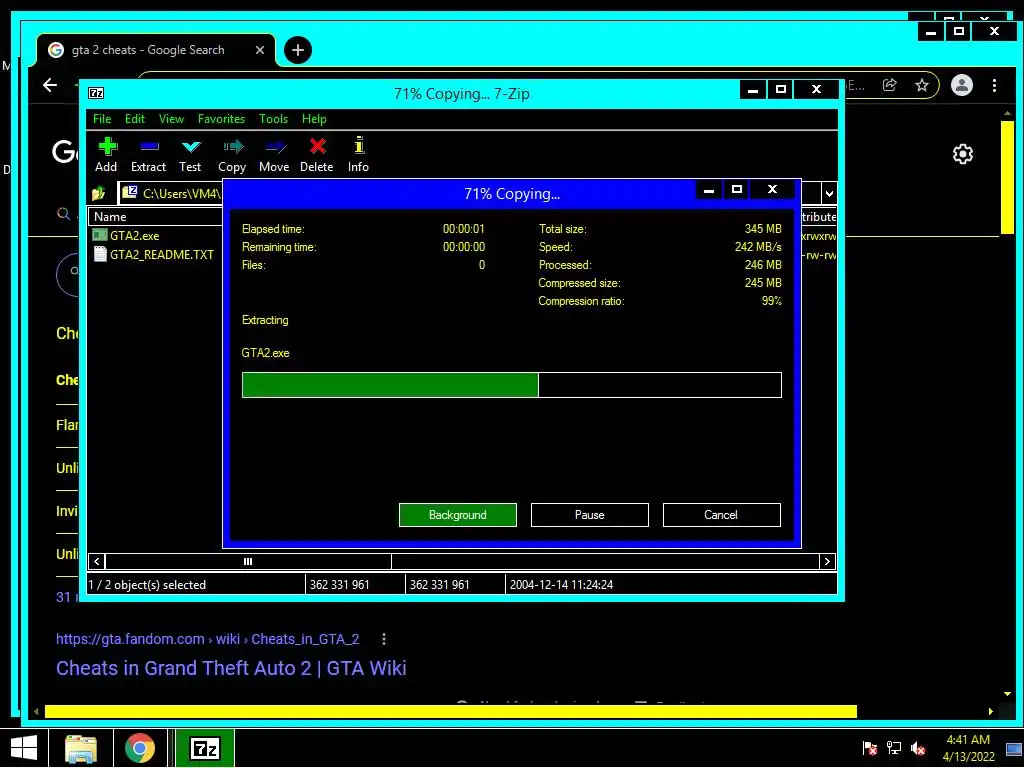Close the gta 2 cheats Chrome tab
Image resolution: width=1024 pixels, height=768 pixels.
(x=260, y=50)
